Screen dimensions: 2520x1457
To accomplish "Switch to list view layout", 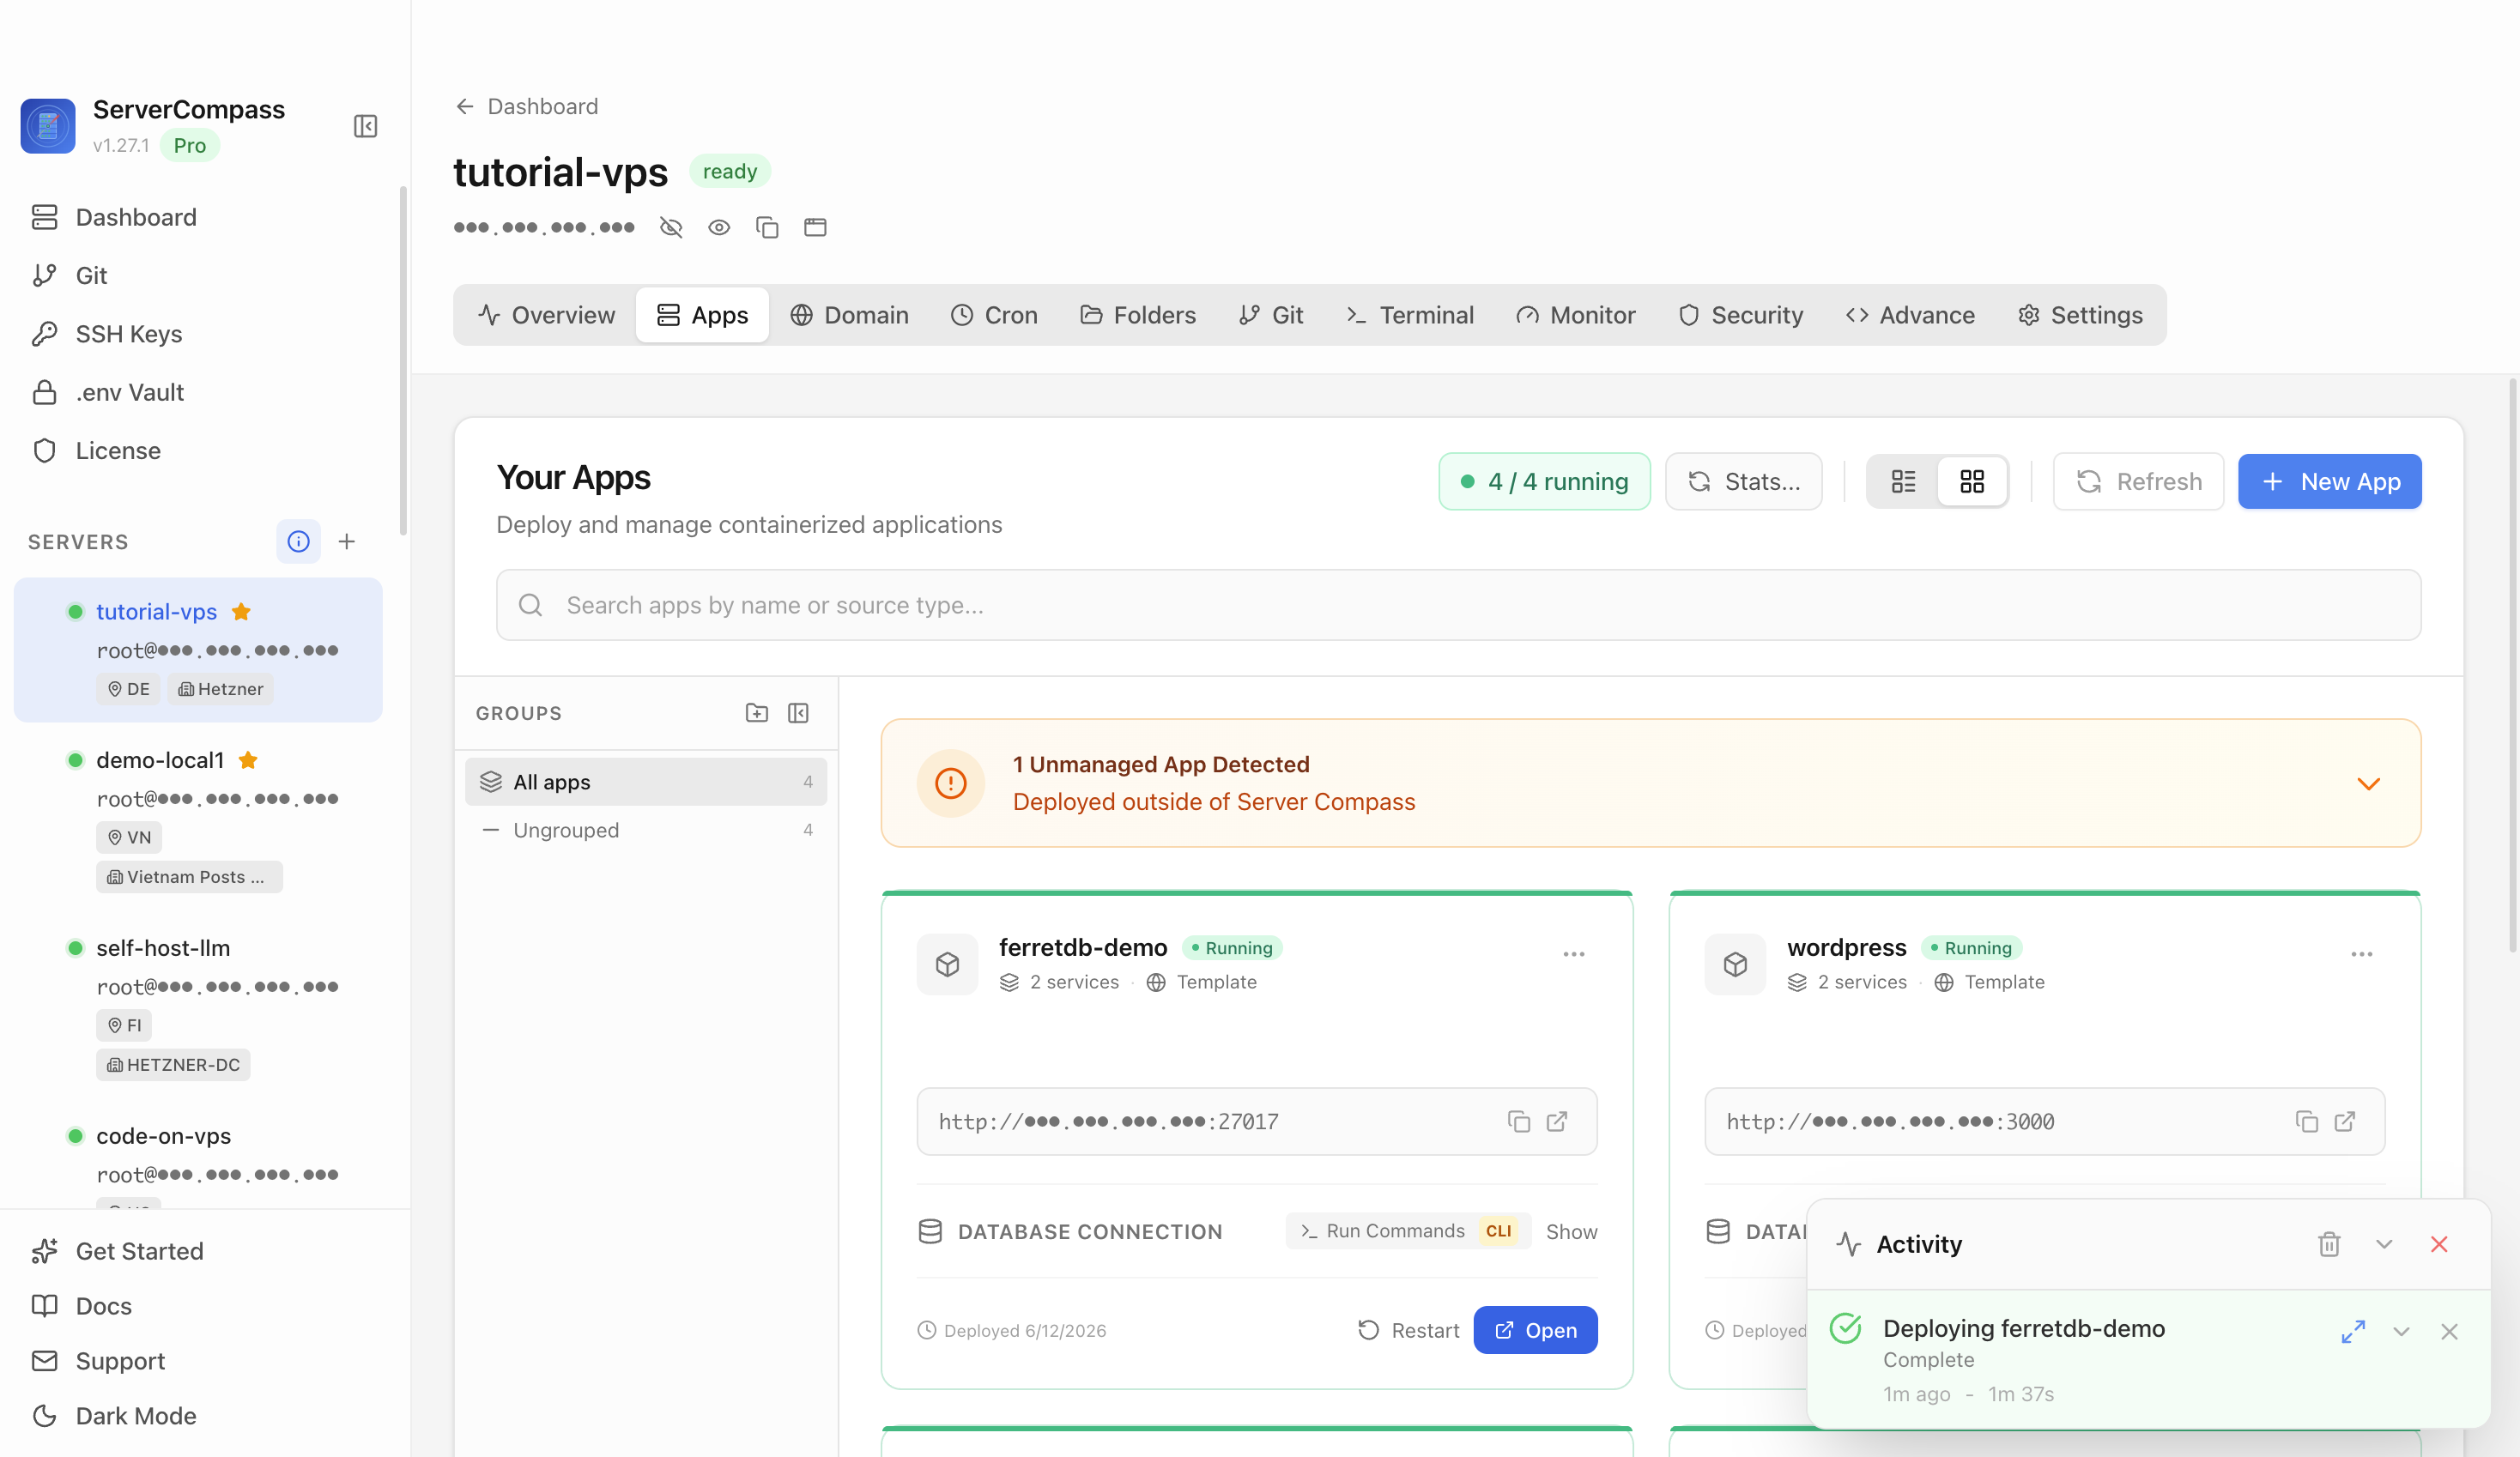I will pos(1903,482).
